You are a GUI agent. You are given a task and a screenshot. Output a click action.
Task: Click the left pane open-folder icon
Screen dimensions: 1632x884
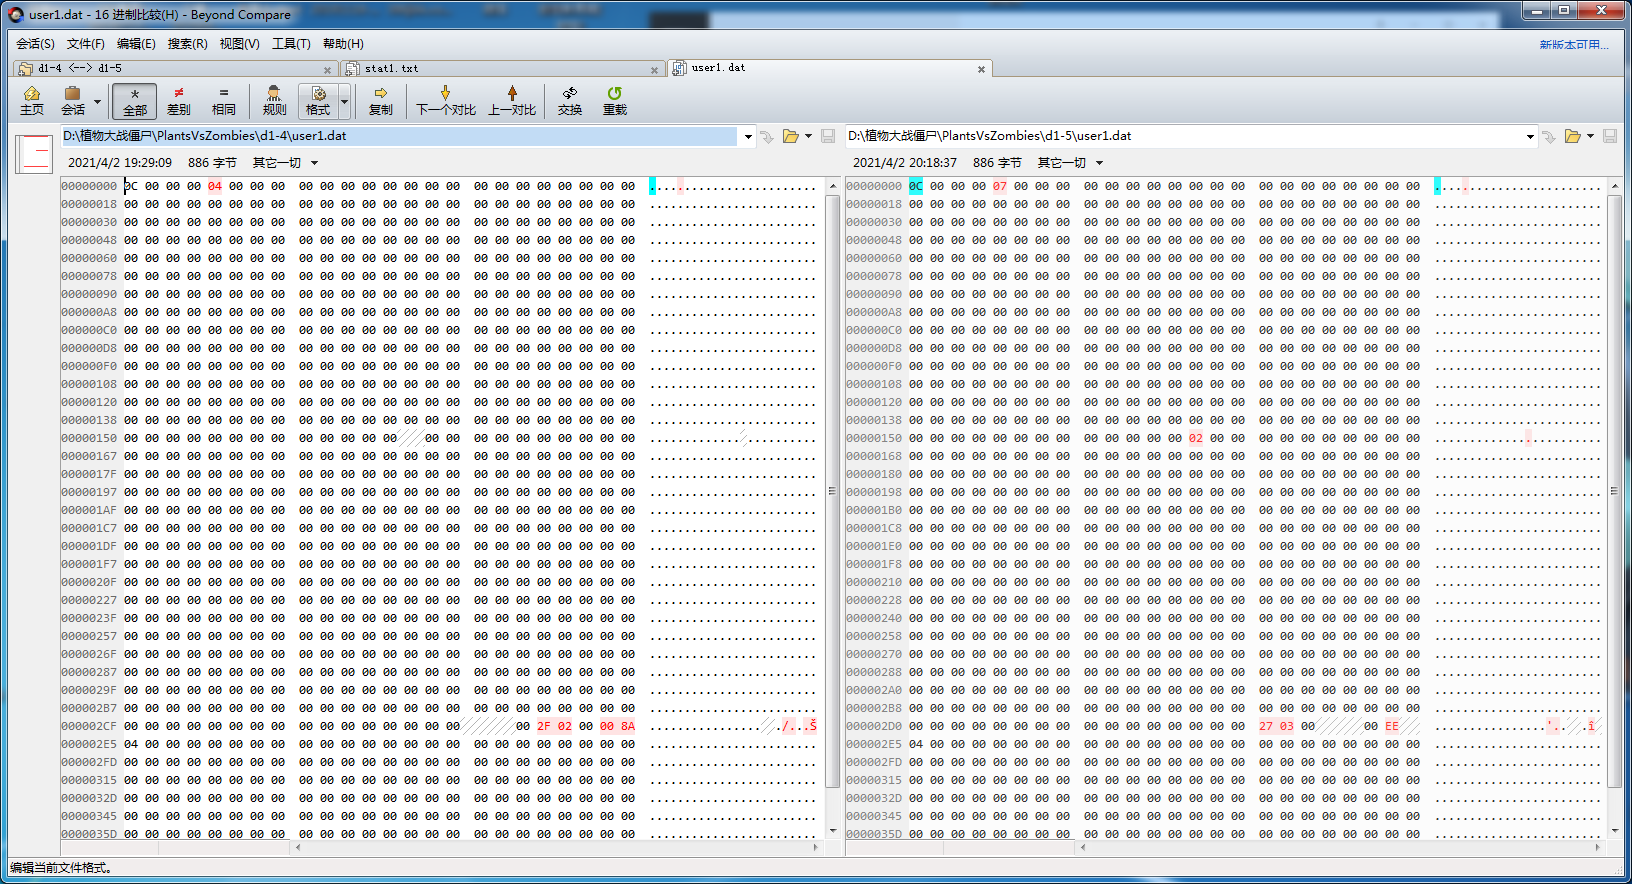pyautogui.click(x=791, y=137)
